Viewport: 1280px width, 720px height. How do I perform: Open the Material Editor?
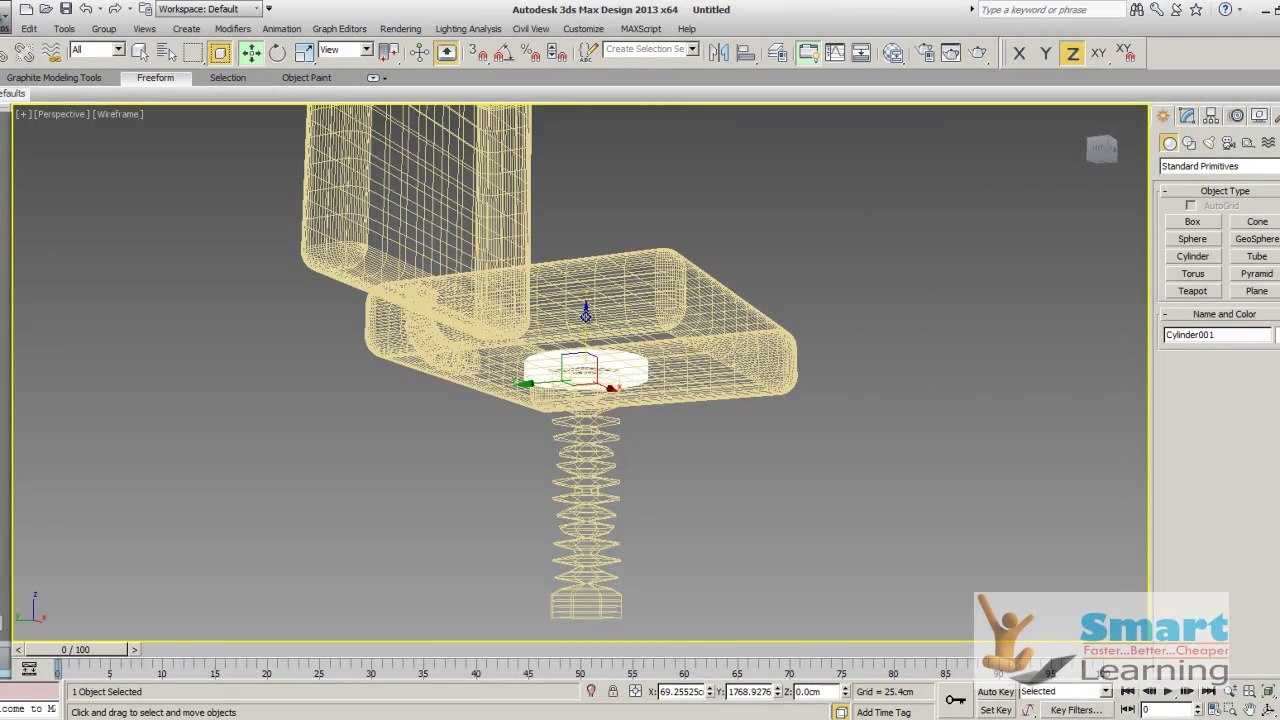[x=893, y=53]
